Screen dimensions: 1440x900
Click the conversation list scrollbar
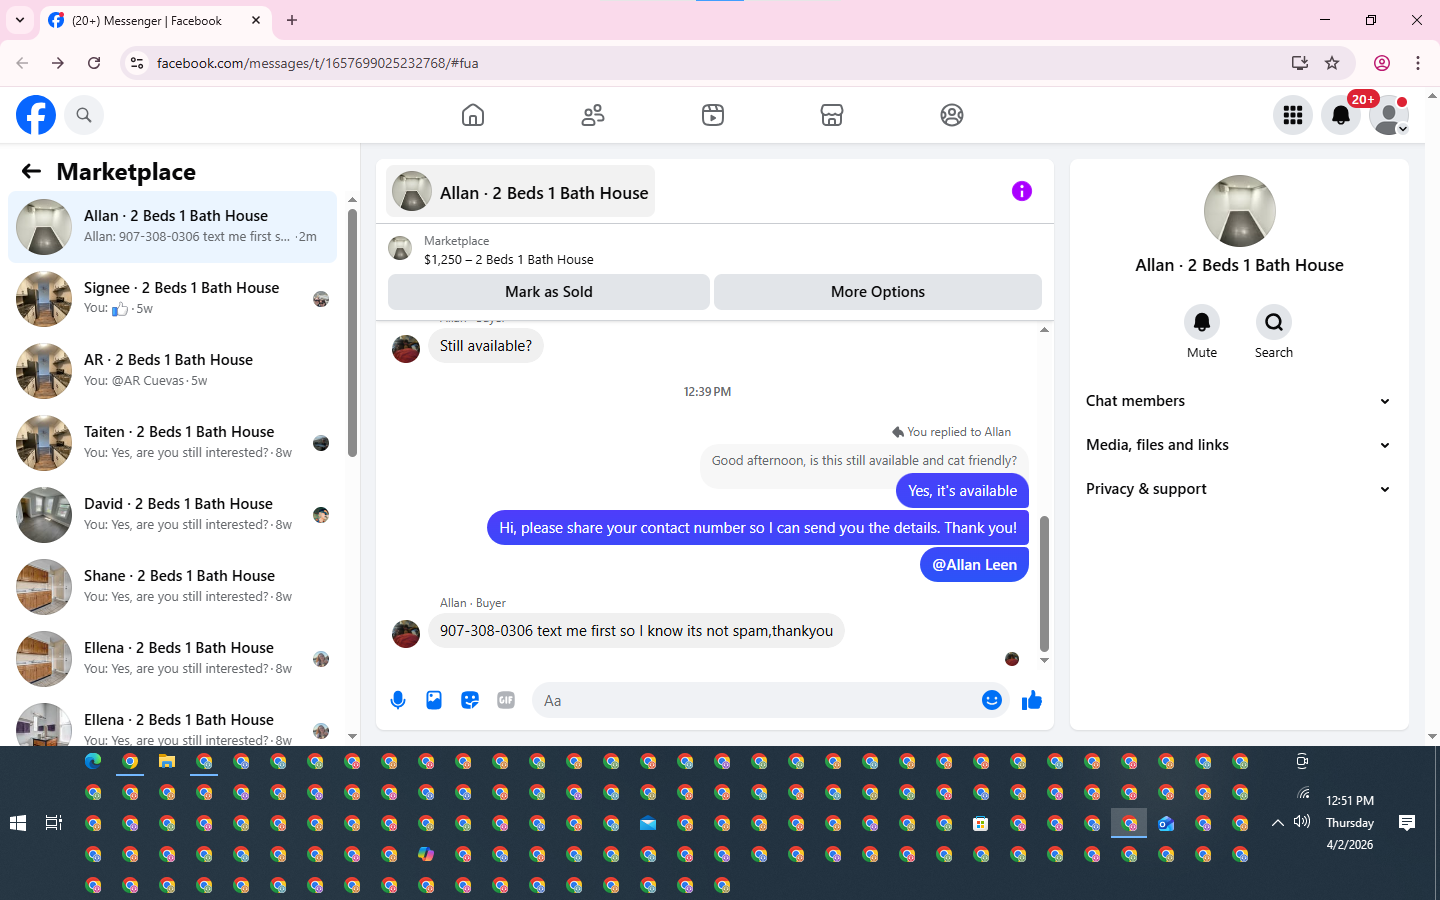[x=352, y=332]
